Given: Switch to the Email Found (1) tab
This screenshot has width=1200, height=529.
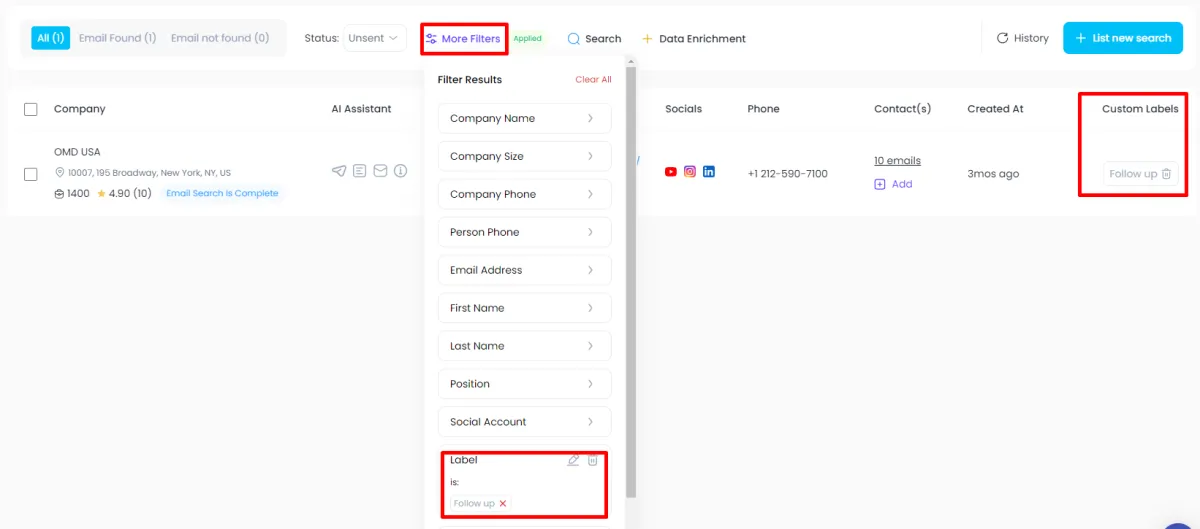Looking at the screenshot, I should pyautogui.click(x=118, y=38).
